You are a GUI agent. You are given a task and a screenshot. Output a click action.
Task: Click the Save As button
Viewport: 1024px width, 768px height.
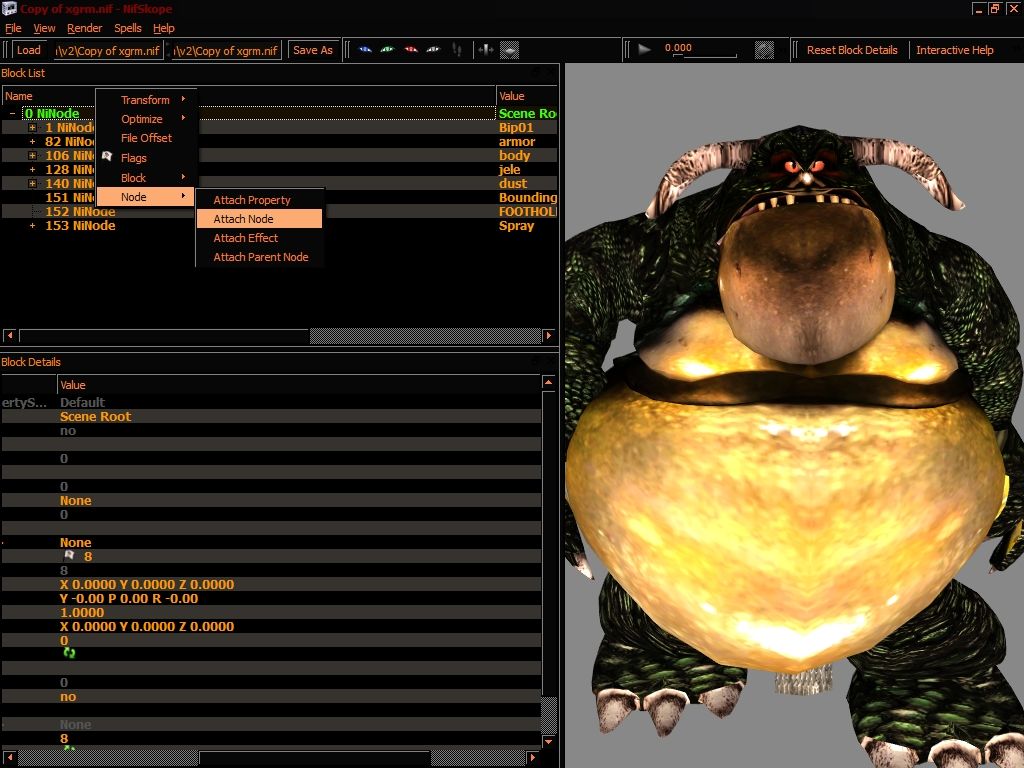click(313, 50)
